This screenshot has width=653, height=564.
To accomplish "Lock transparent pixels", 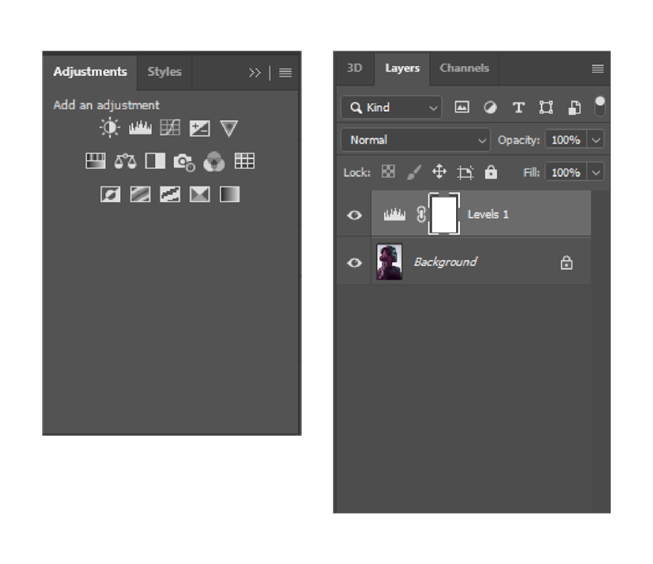I will (x=389, y=172).
